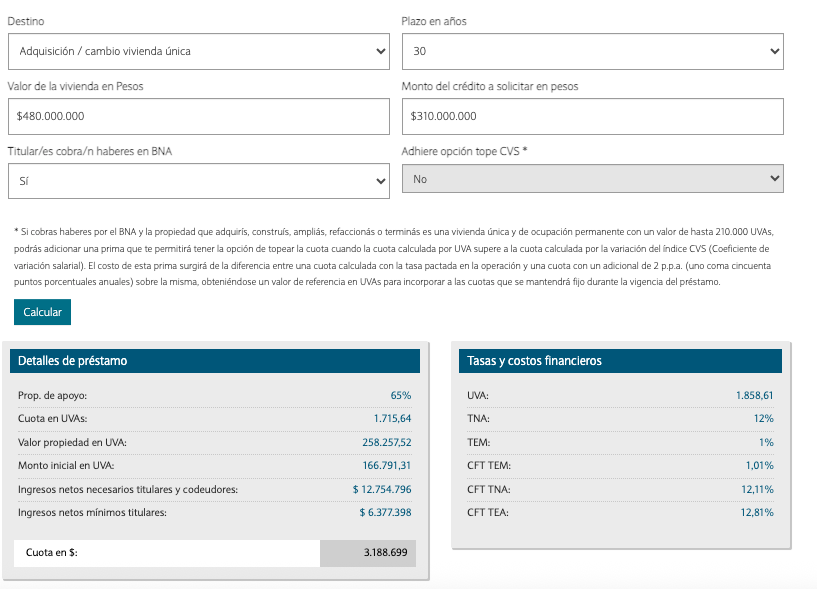The image size is (817, 589).
Task: Click the Ingresos netos necesarios titulares y codeudores label
Action: coord(128,489)
